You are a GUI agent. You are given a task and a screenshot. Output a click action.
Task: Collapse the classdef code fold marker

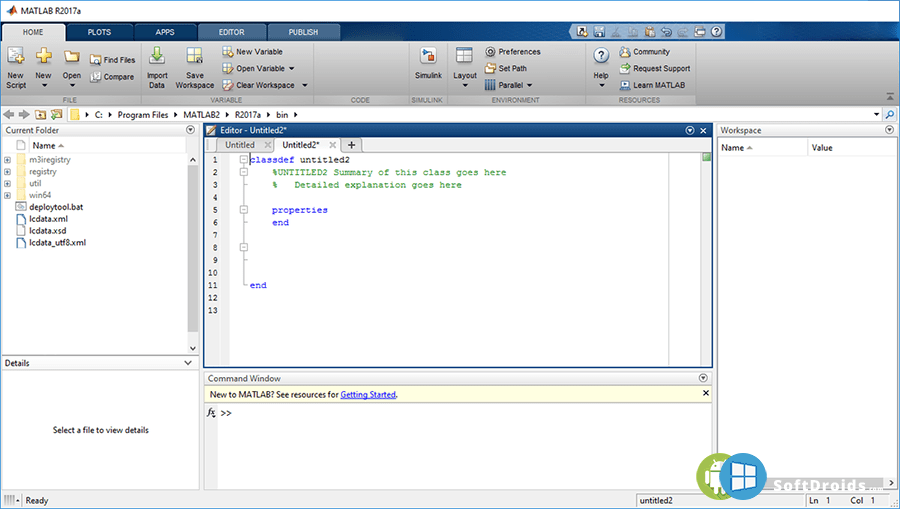(244, 160)
